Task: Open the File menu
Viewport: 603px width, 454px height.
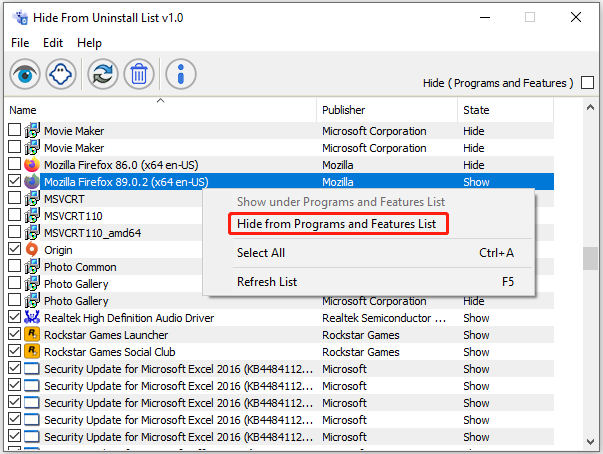Action: (x=20, y=43)
